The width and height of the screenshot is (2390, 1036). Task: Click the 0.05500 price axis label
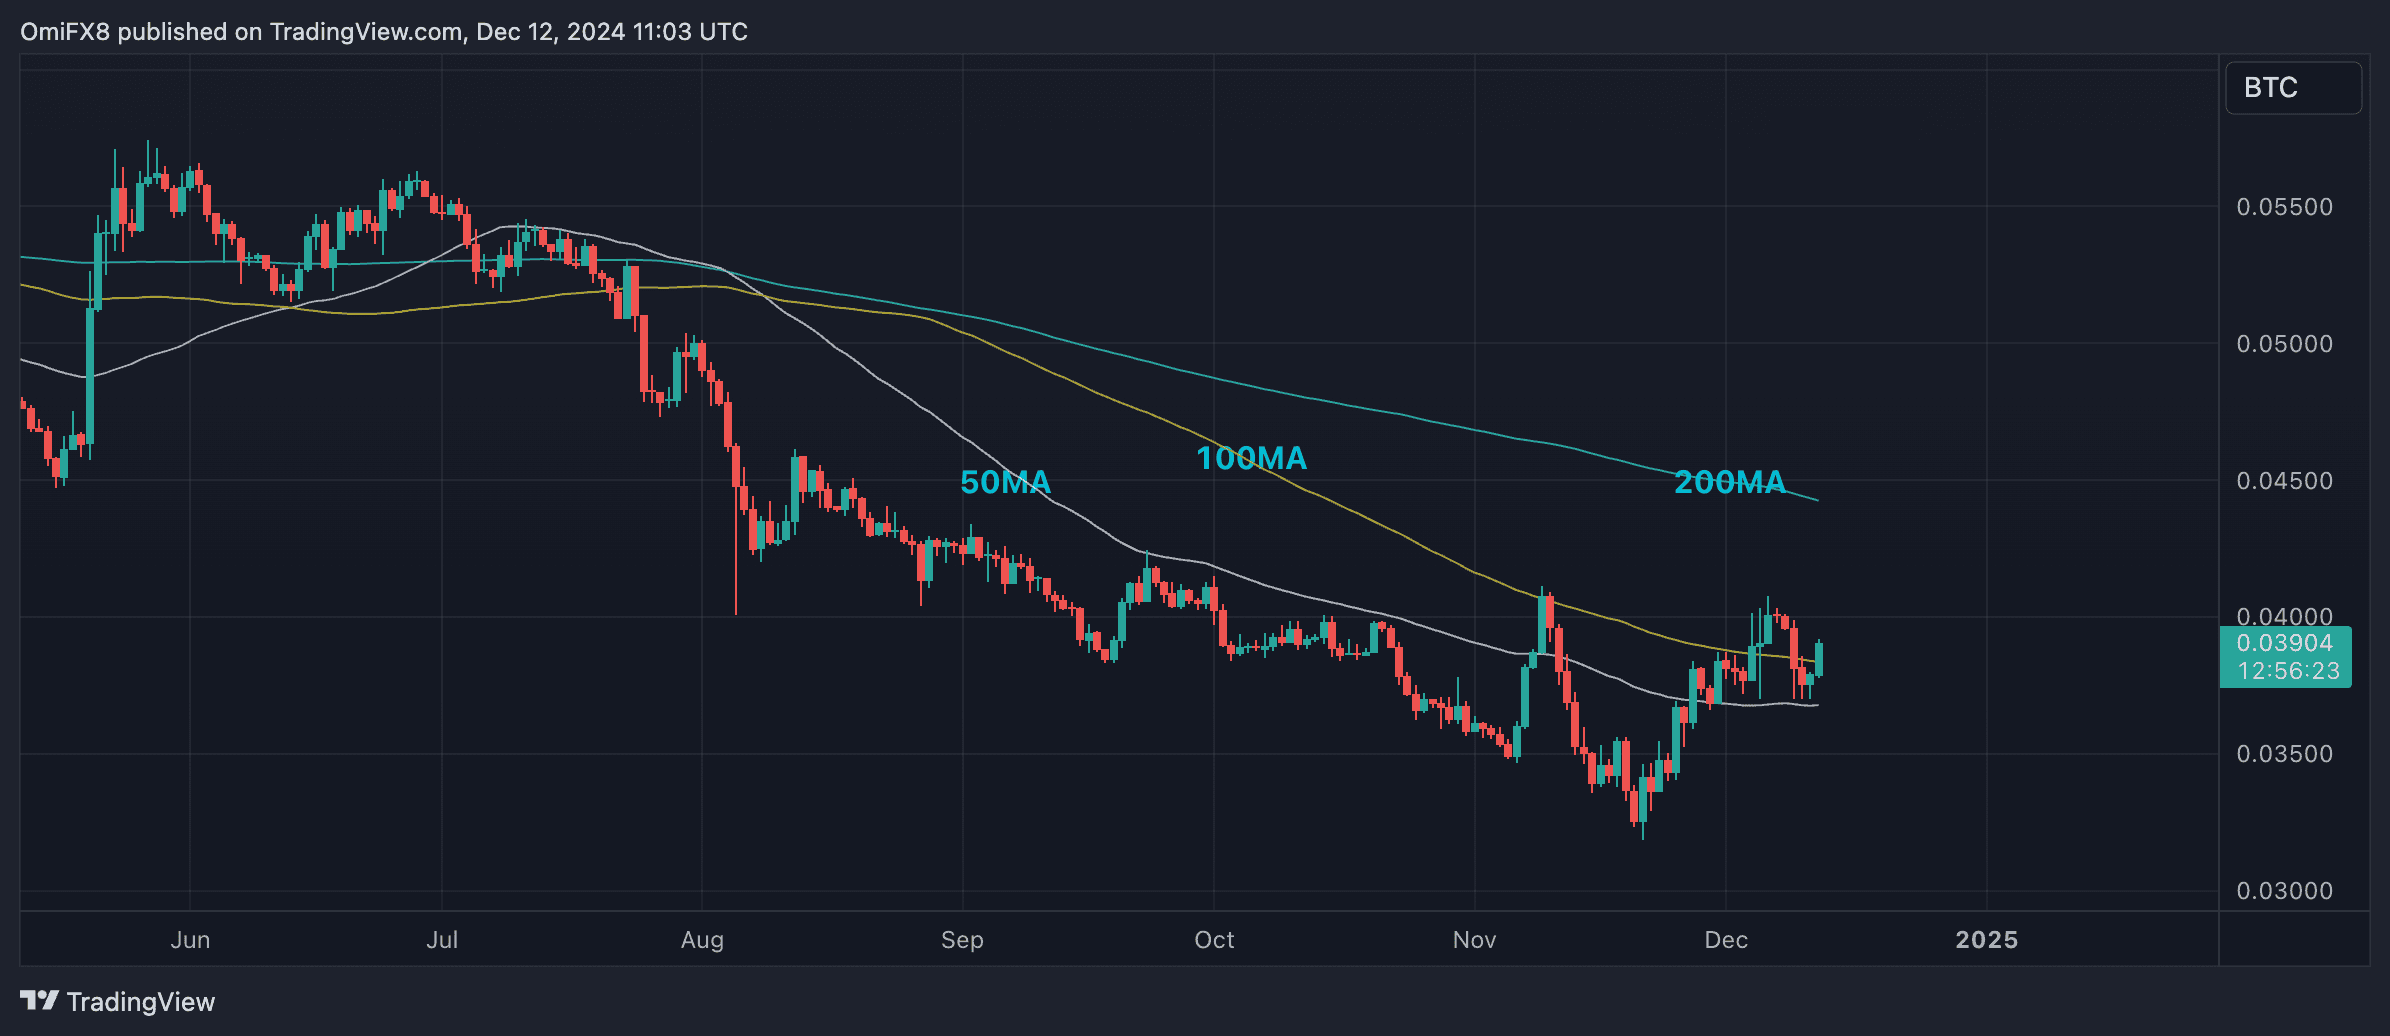2284,207
